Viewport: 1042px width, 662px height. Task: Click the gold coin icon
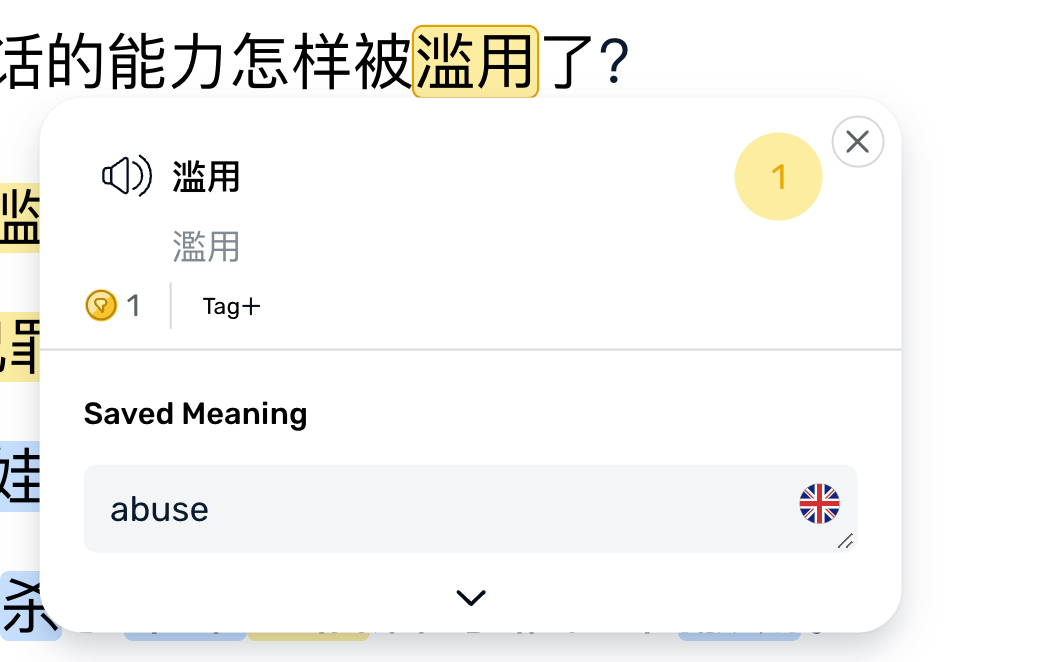(101, 306)
